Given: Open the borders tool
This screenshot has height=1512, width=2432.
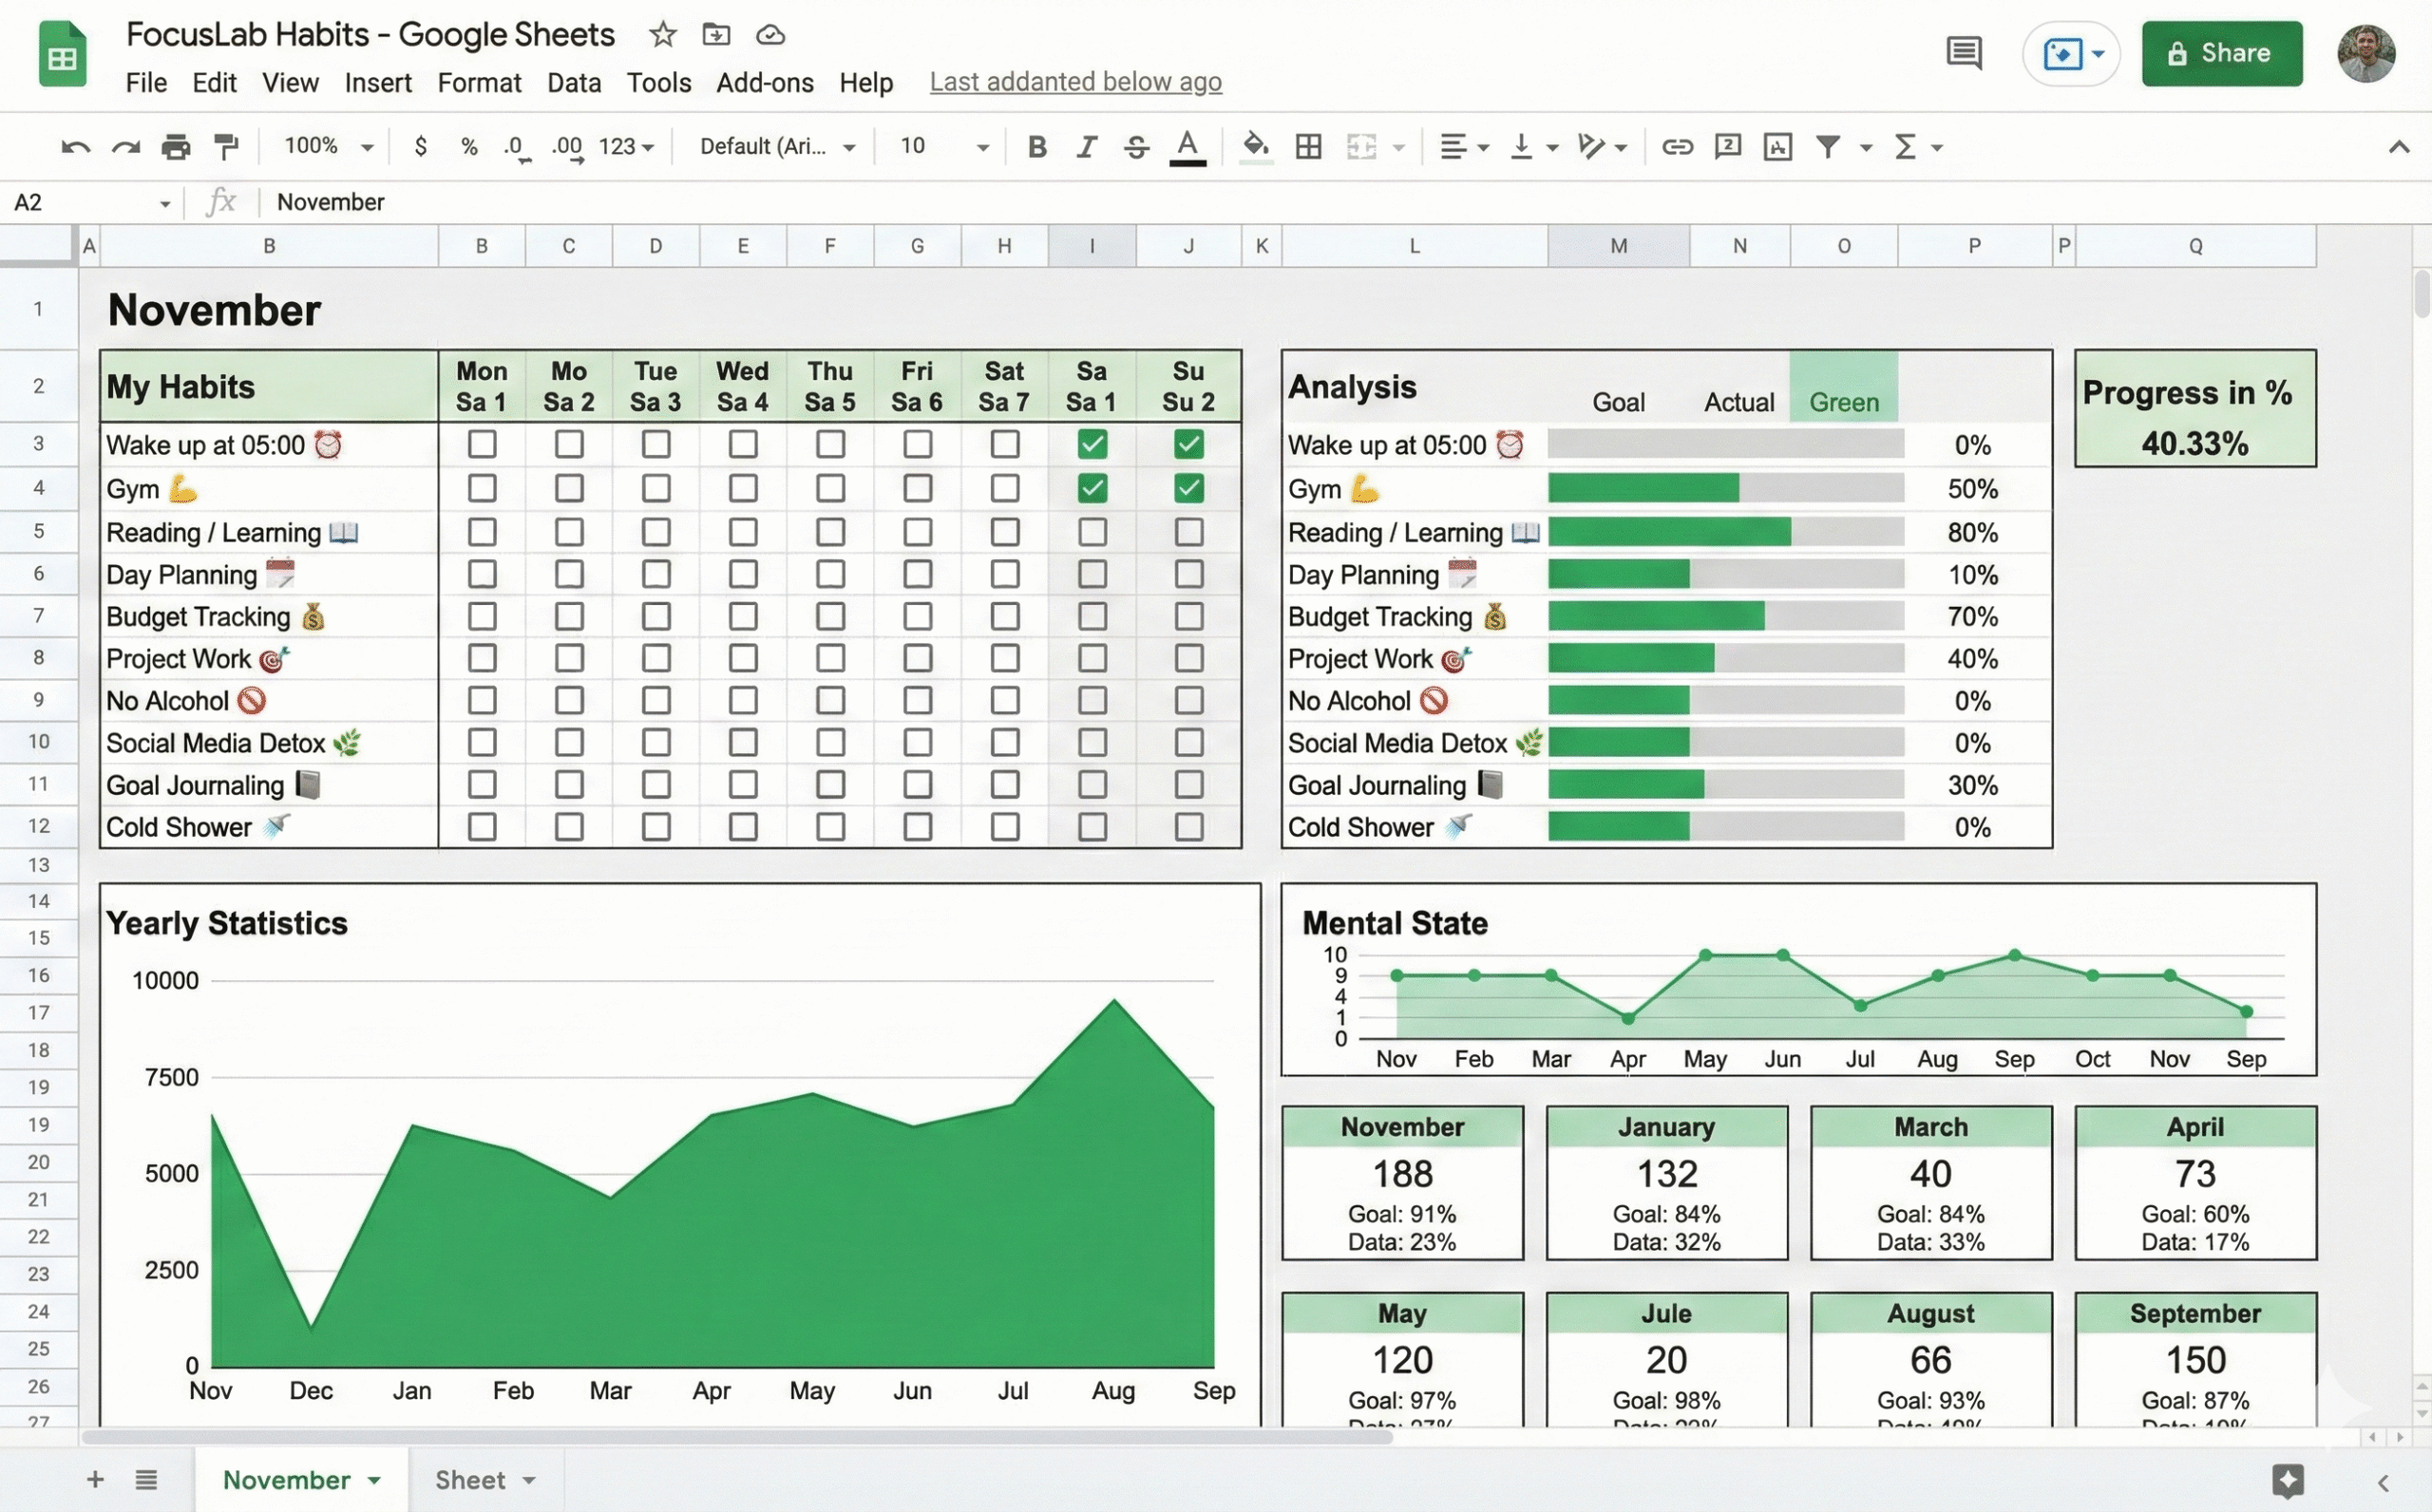Looking at the screenshot, I should (x=1308, y=147).
